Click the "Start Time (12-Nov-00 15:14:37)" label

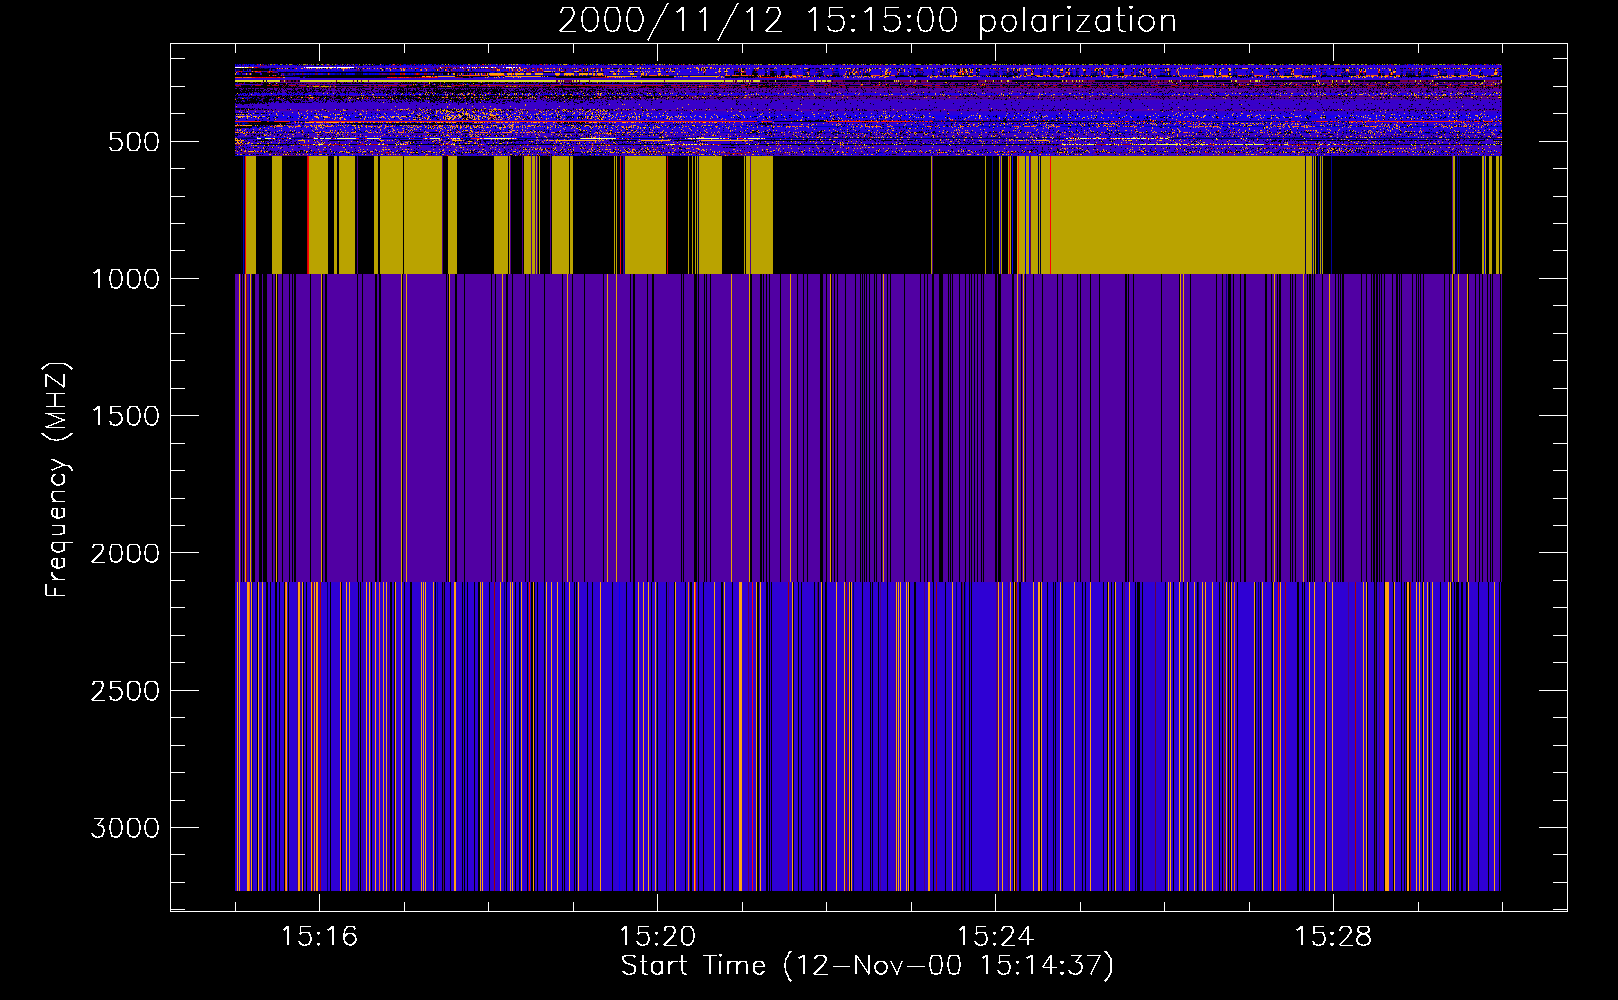click(x=867, y=966)
